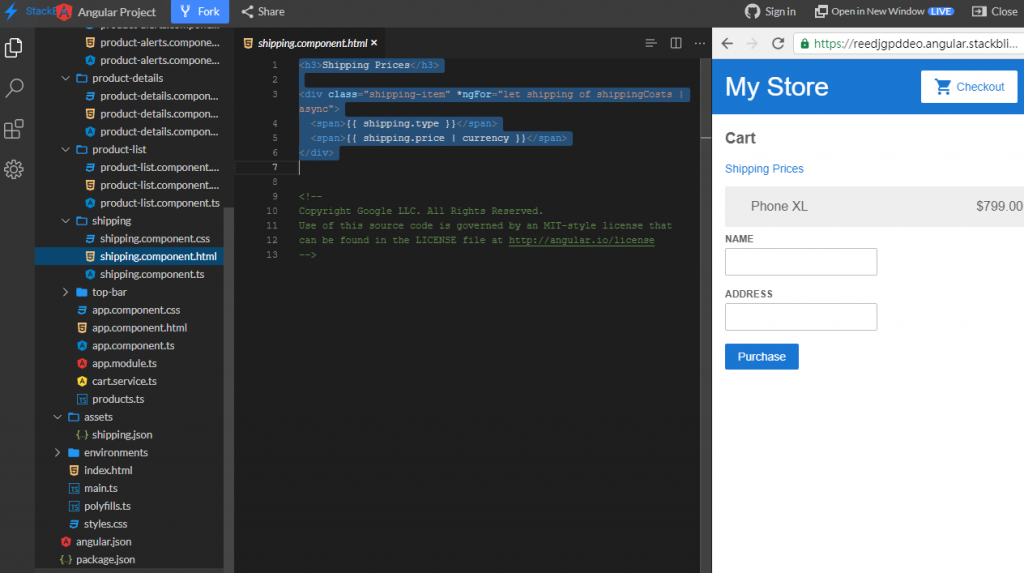The height and width of the screenshot is (573, 1024).
Task: Click the Angular icon beside app.module.ts
Action: (82, 364)
